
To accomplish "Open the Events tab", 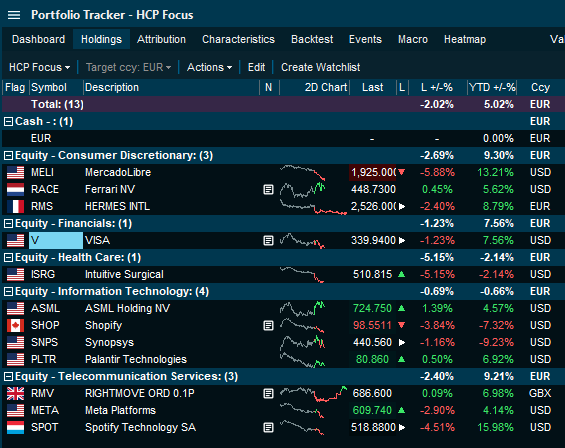I will click(365, 39).
